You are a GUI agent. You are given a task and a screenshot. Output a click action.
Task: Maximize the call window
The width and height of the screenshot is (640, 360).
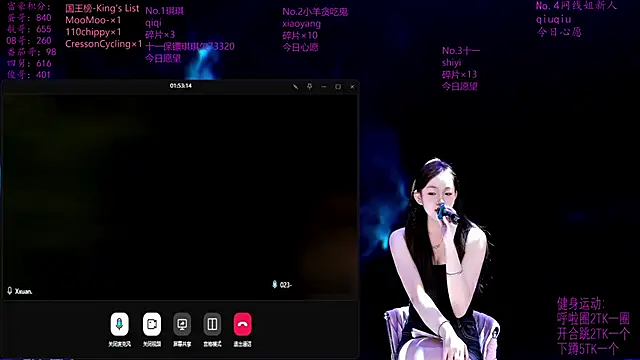(x=338, y=87)
